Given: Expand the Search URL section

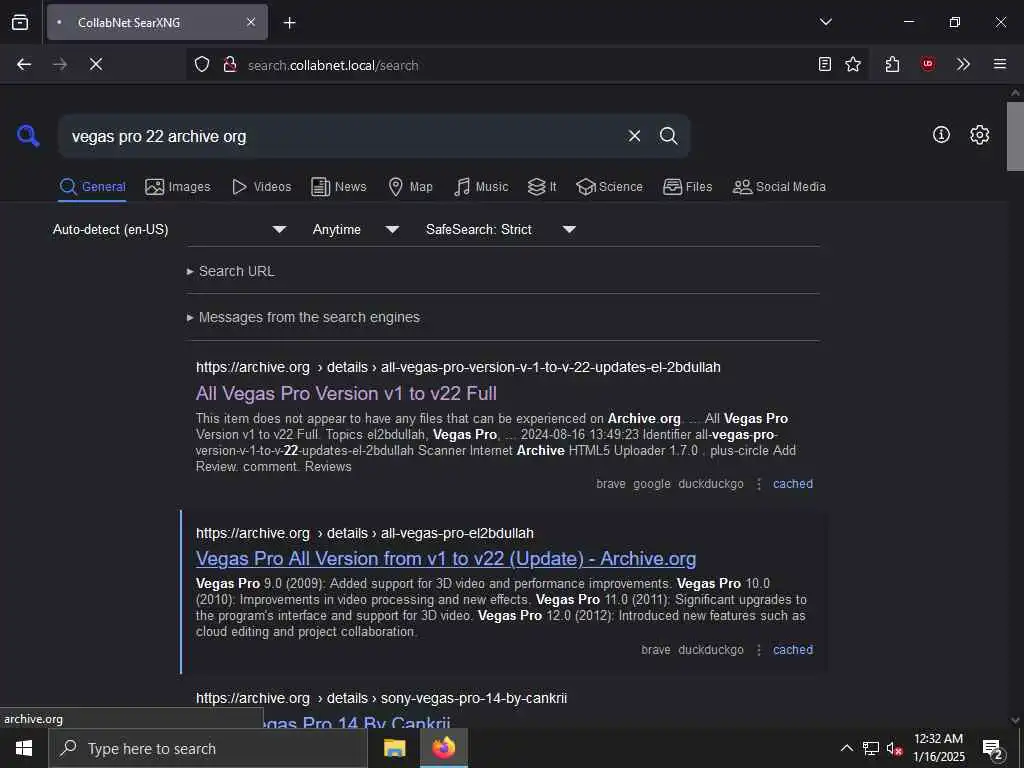Looking at the screenshot, I should tap(231, 271).
